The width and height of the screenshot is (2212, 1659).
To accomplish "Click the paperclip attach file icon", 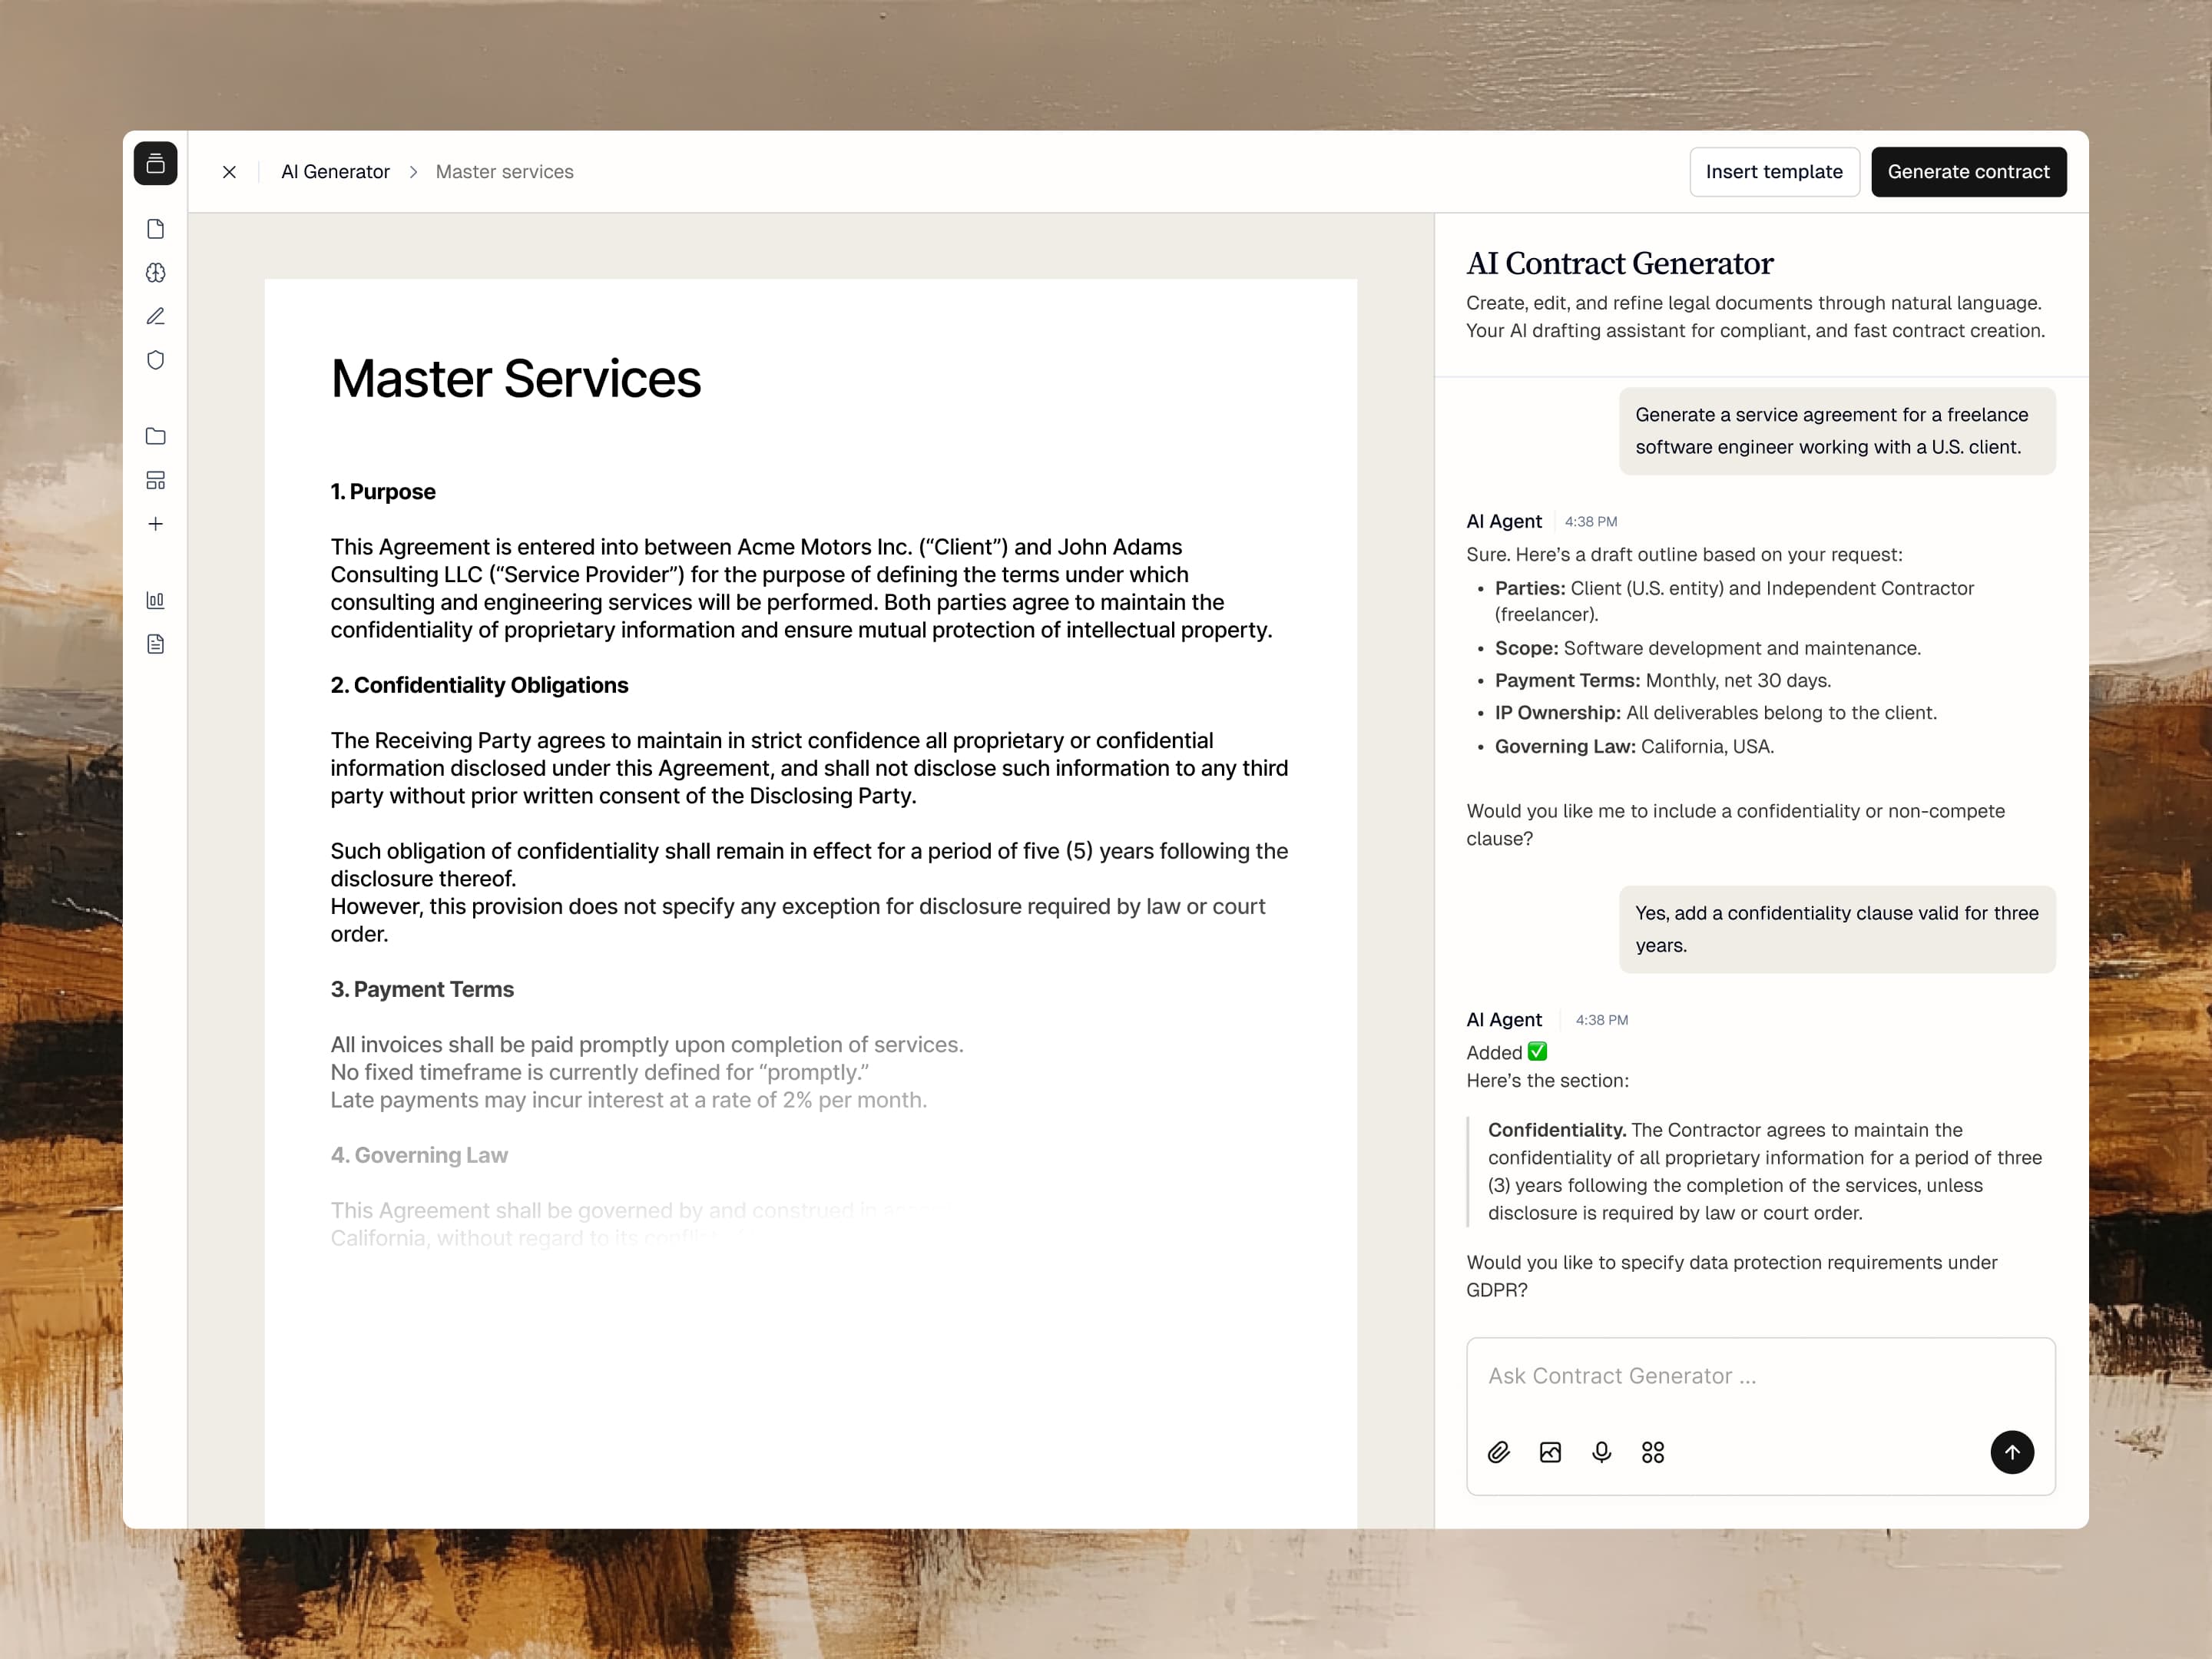I will click(x=1498, y=1452).
